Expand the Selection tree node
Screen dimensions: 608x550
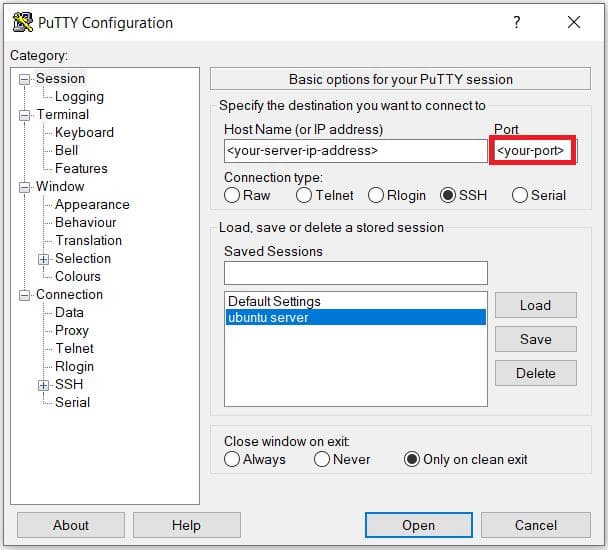coord(43,259)
